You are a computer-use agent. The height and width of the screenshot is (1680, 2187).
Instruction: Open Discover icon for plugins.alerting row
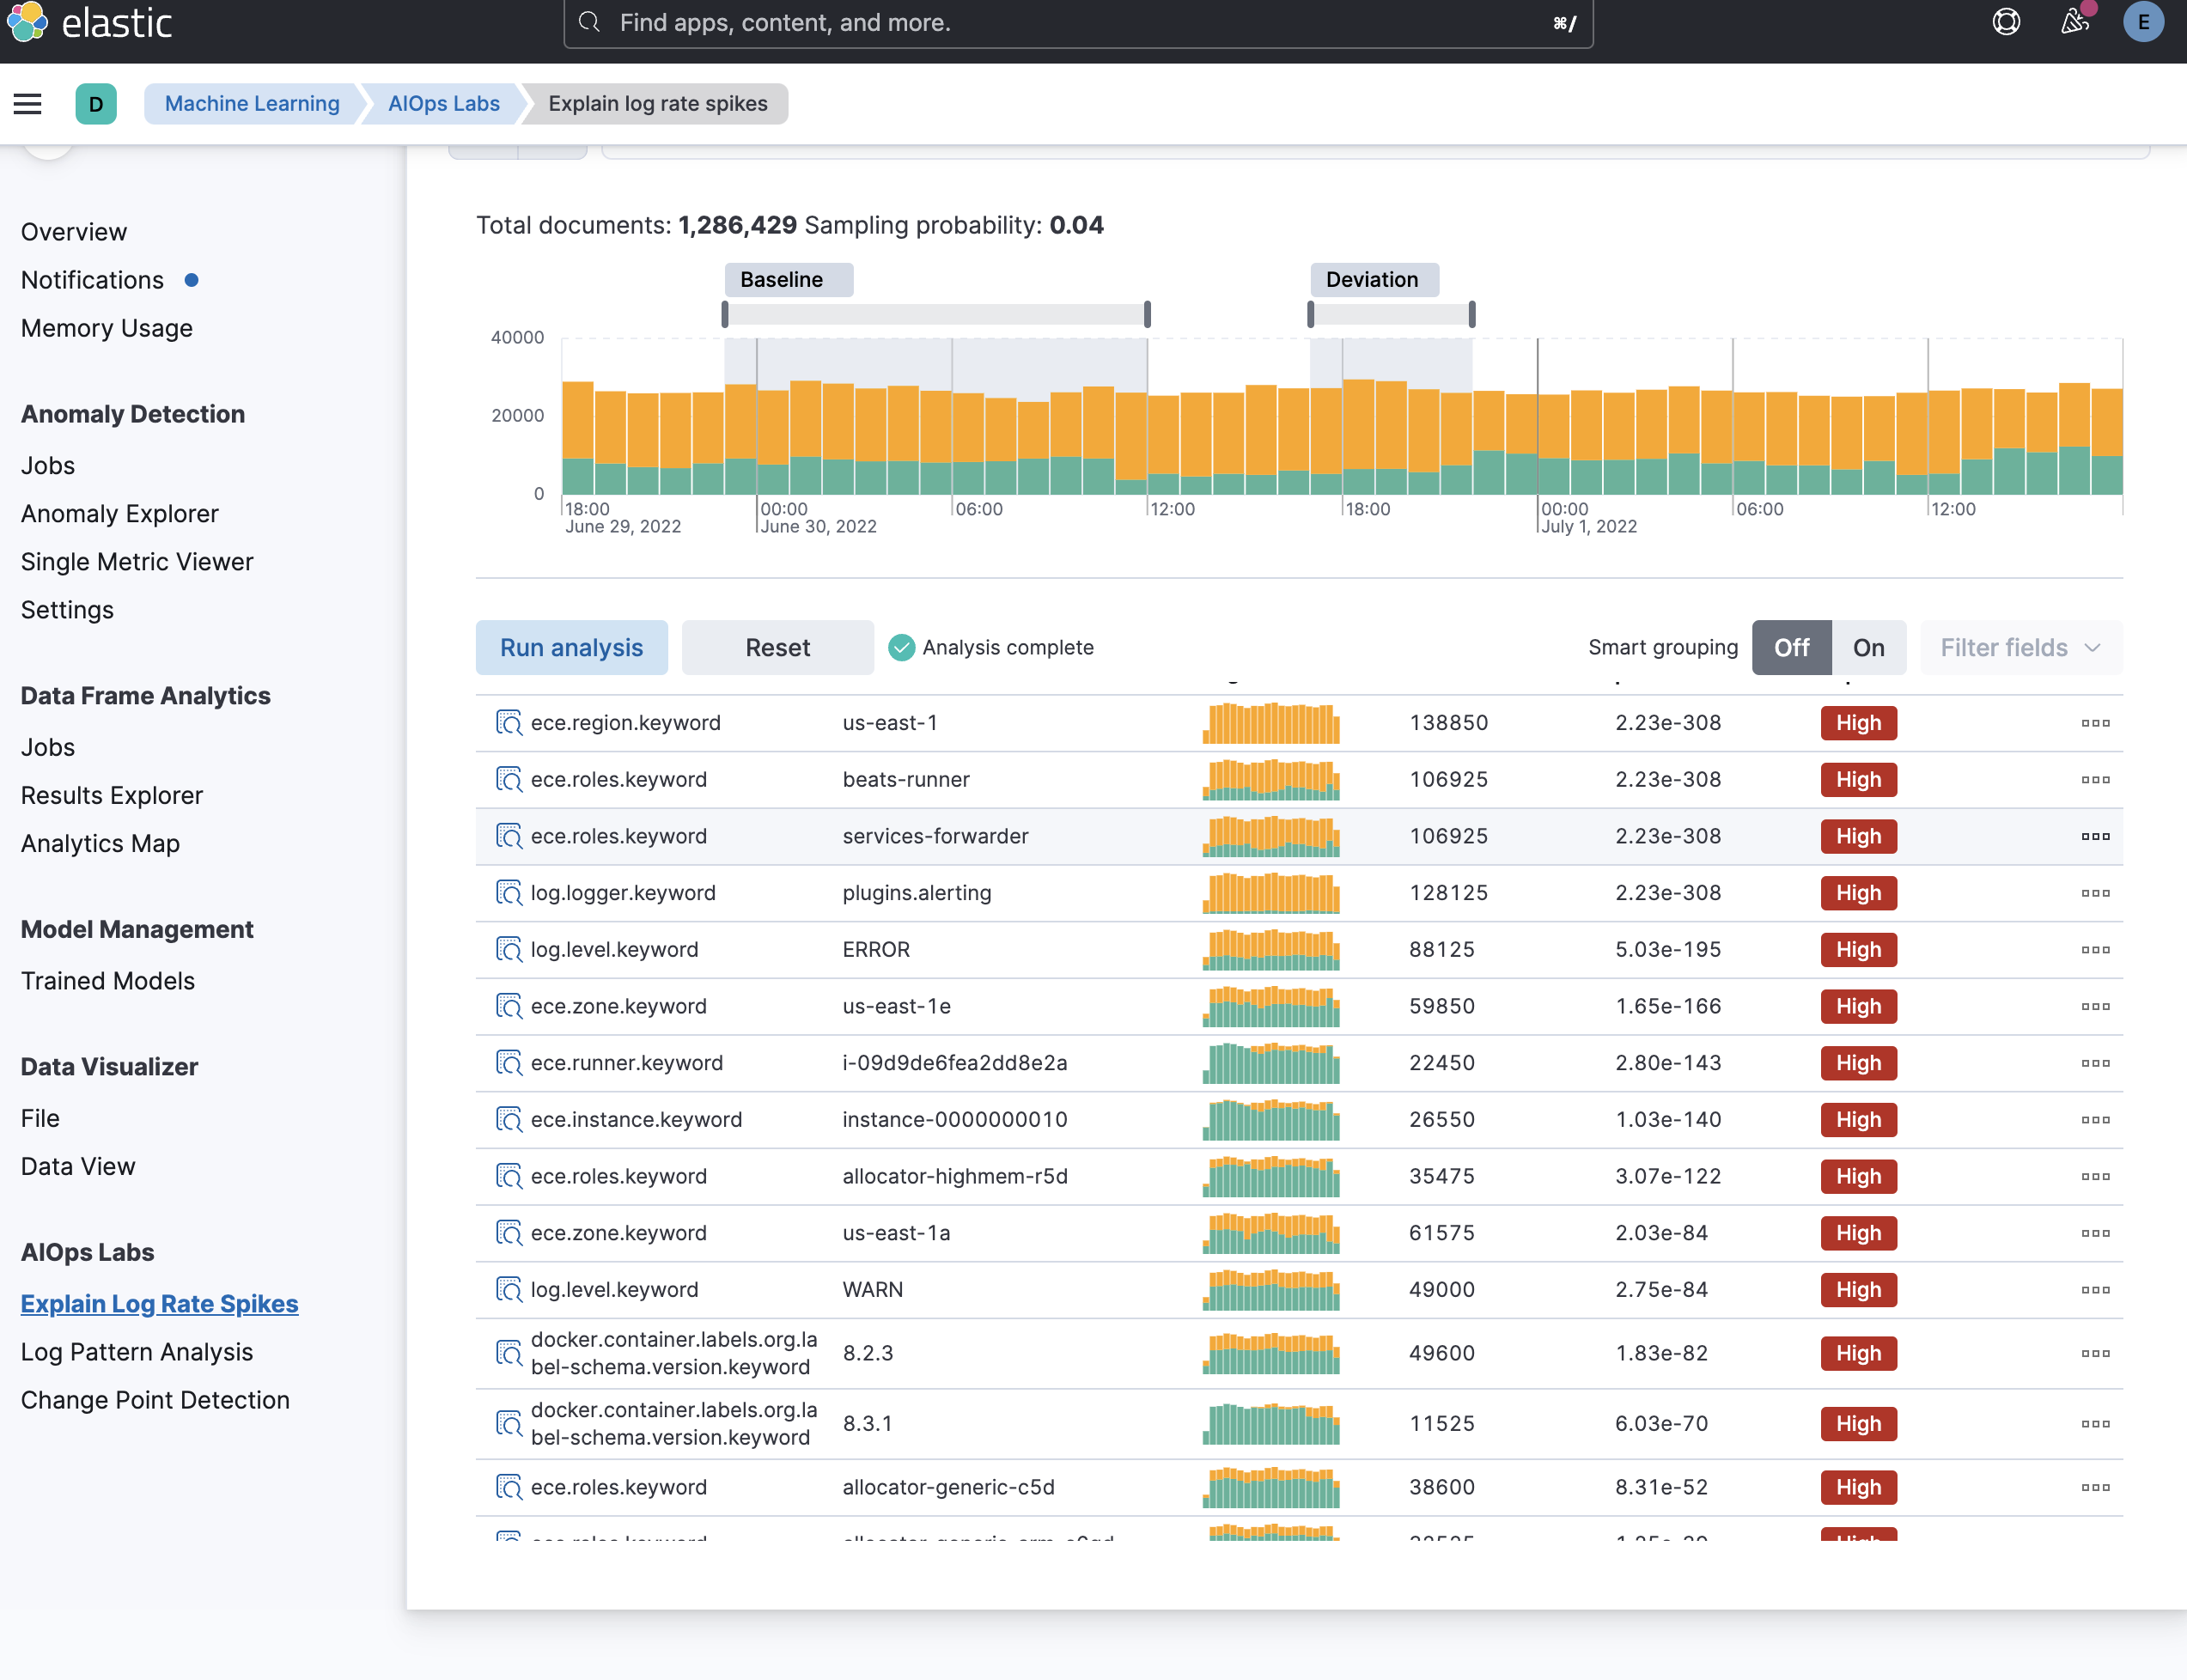[x=509, y=892]
